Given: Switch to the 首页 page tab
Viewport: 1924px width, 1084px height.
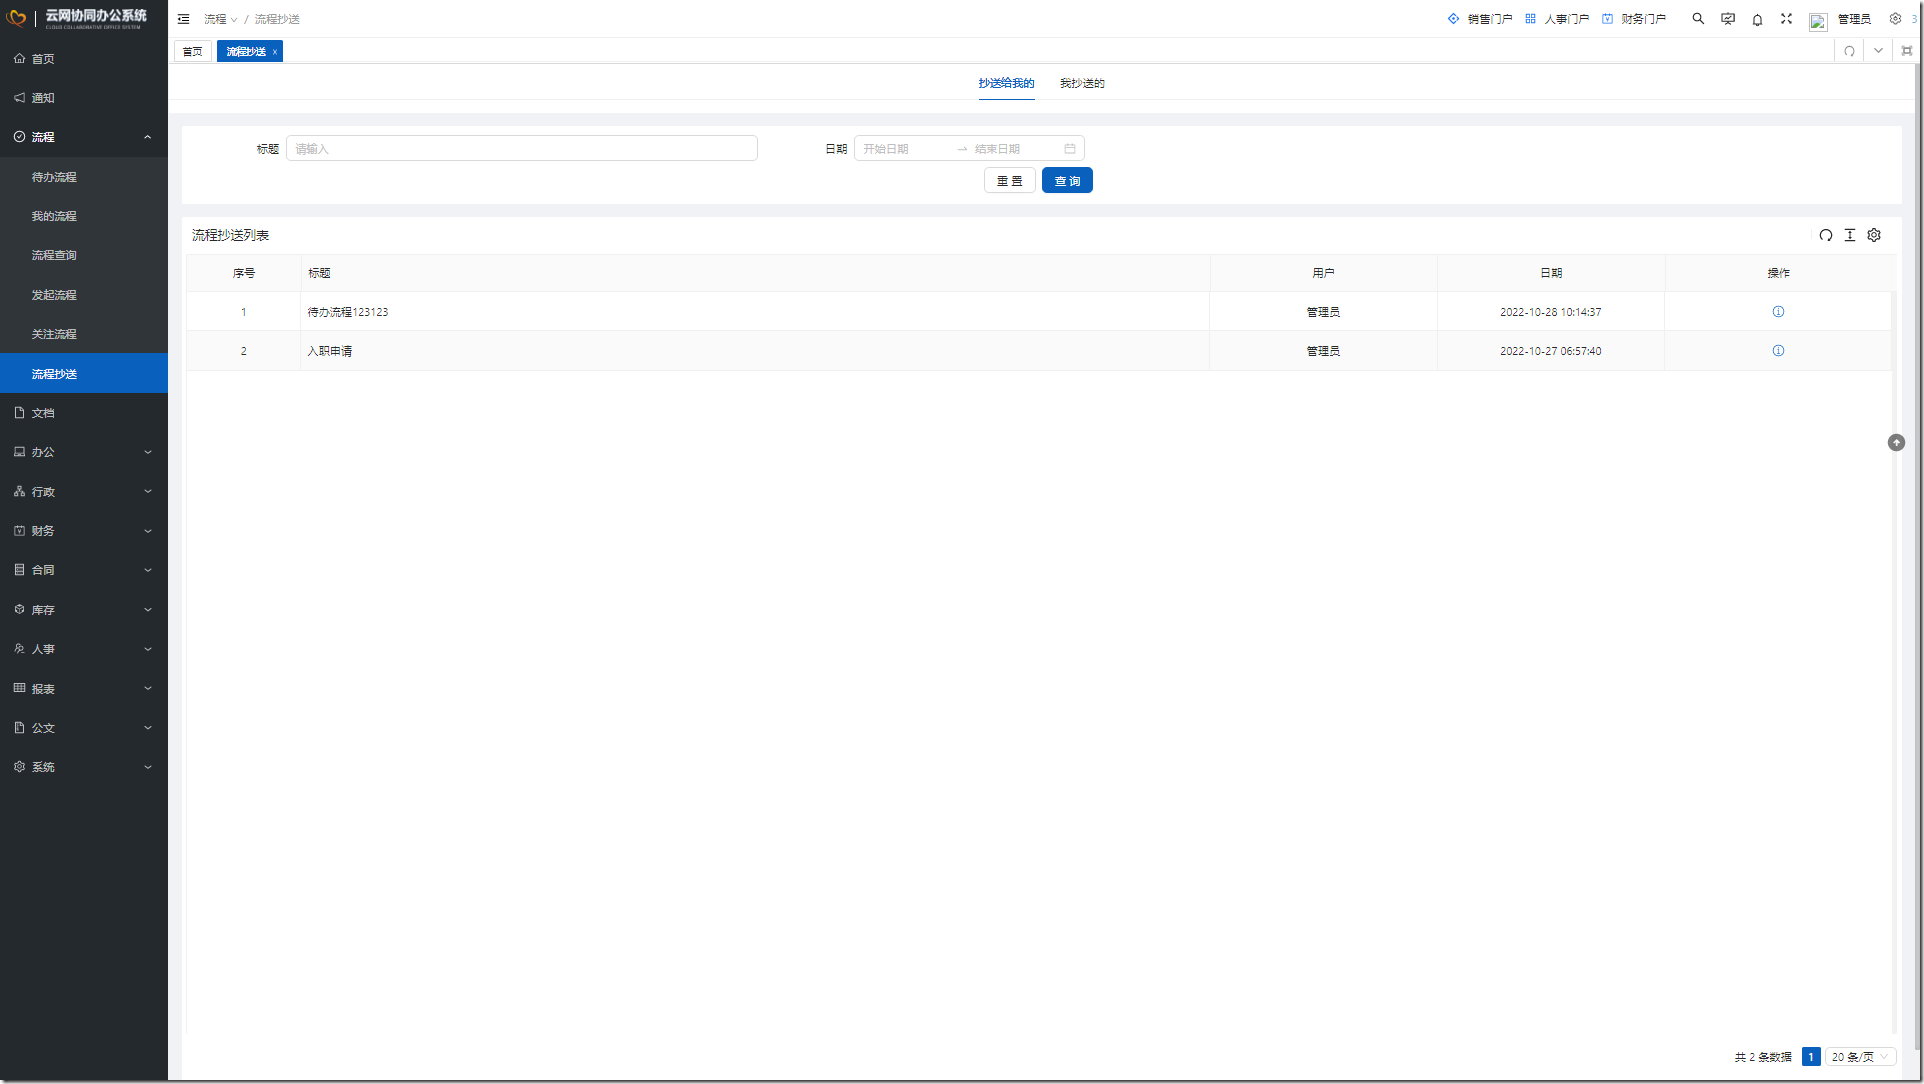Looking at the screenshot, I should tap(193, 51).
